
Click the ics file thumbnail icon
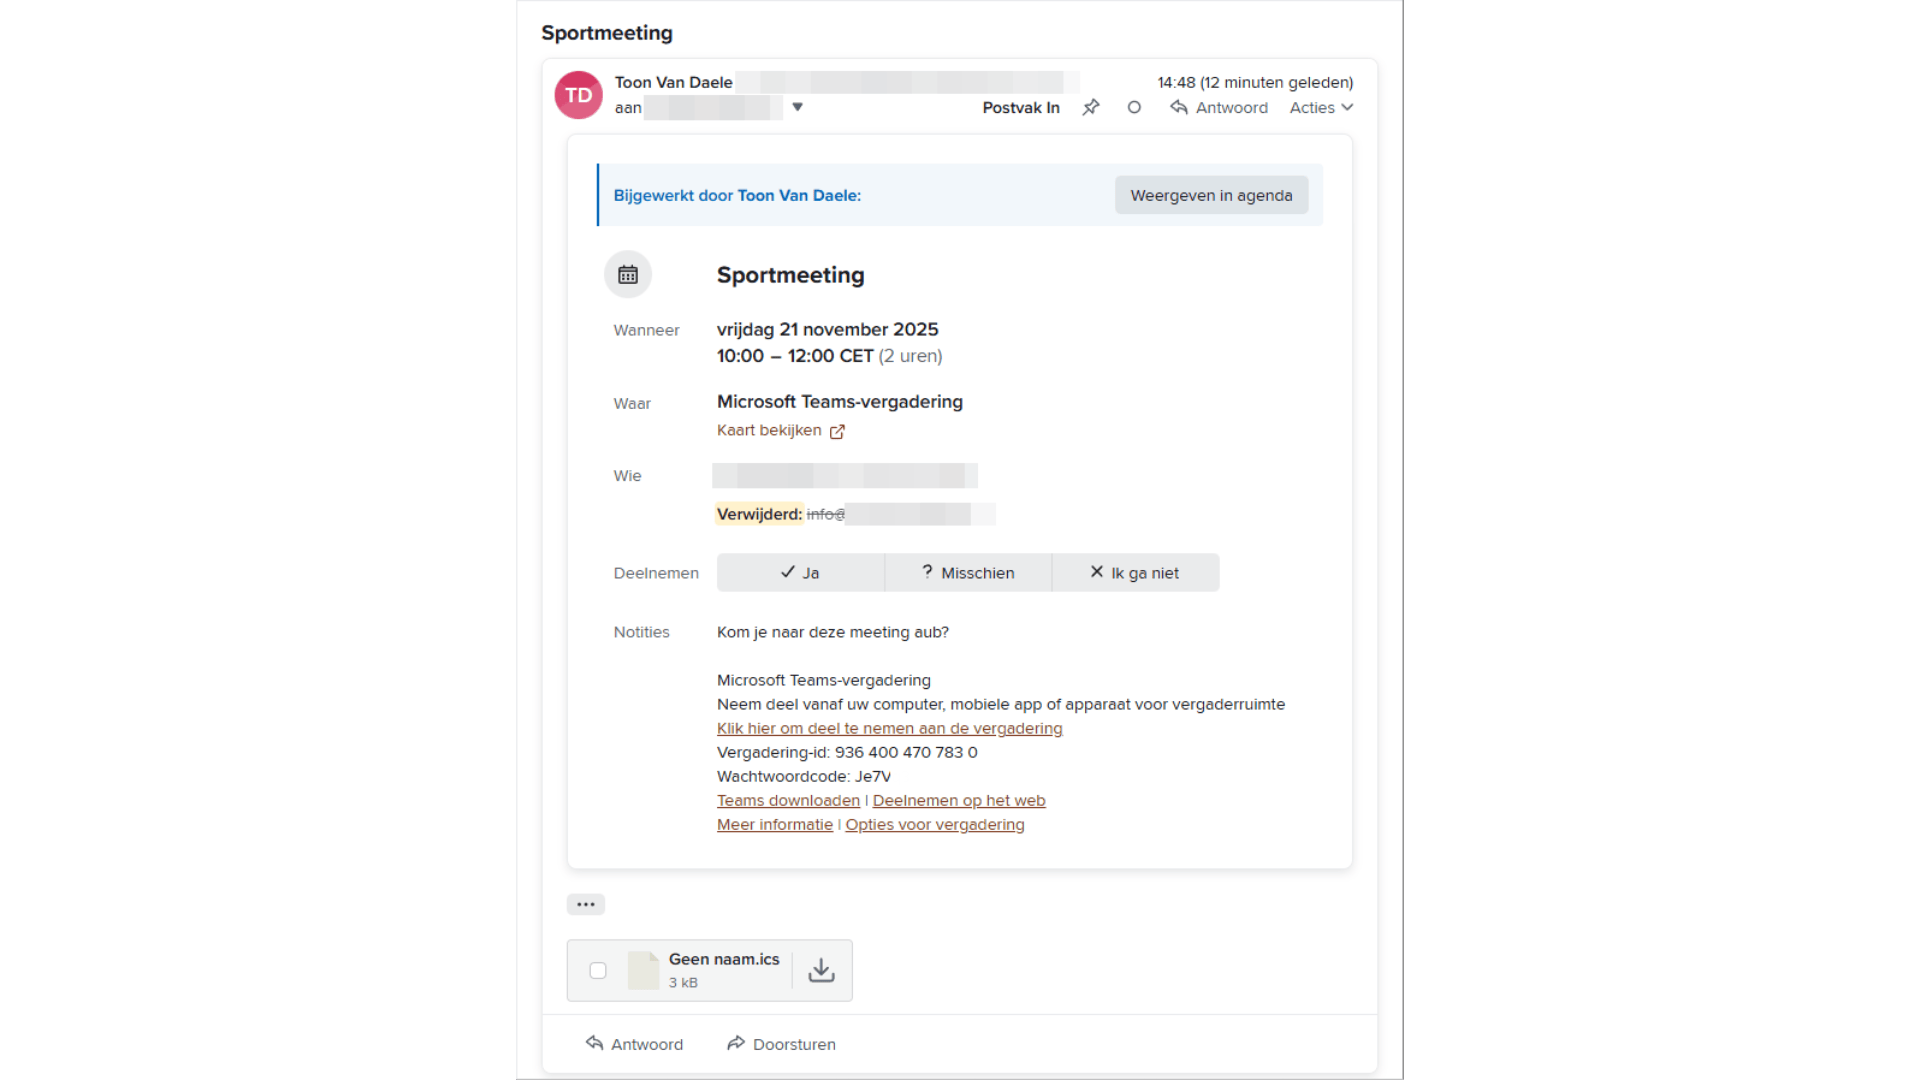click(643, 970)
